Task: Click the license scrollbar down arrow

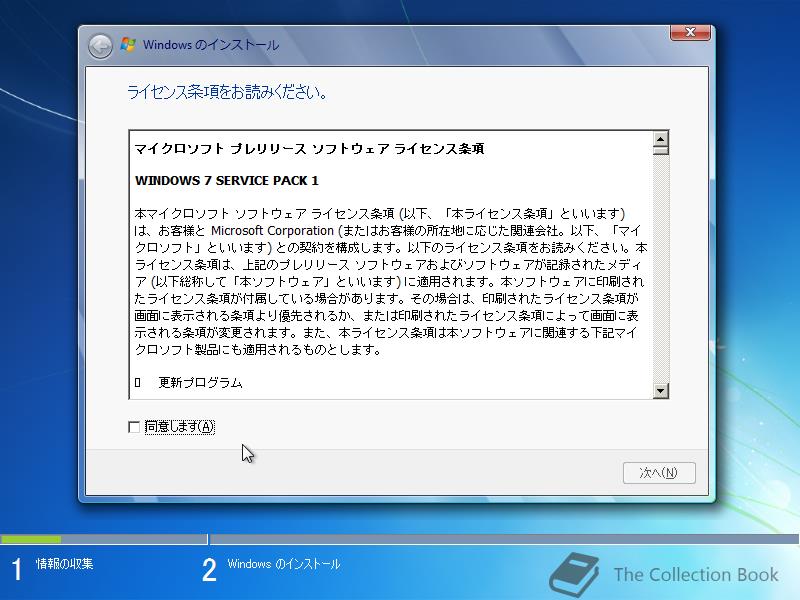Action: 661,391
